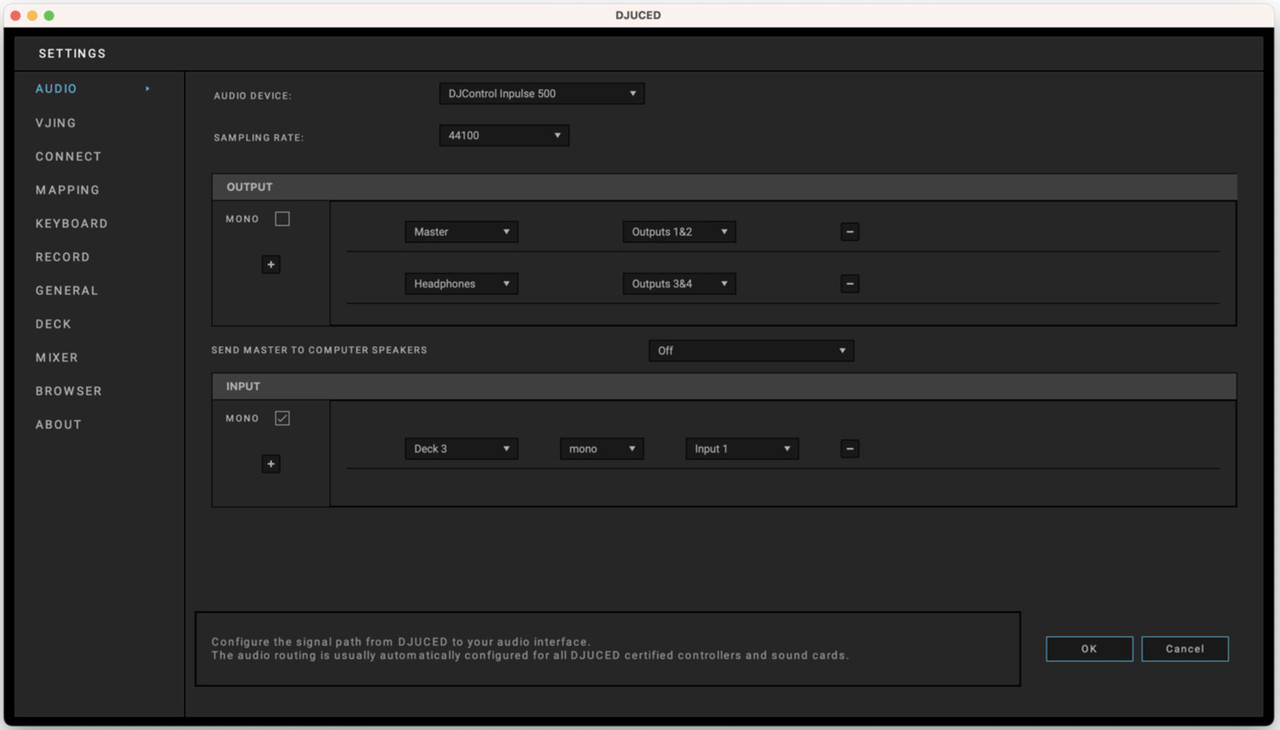Enable mono for Output section
Image resolution: width=1280 pixels, height=730 pixels.
coord(282,219)
